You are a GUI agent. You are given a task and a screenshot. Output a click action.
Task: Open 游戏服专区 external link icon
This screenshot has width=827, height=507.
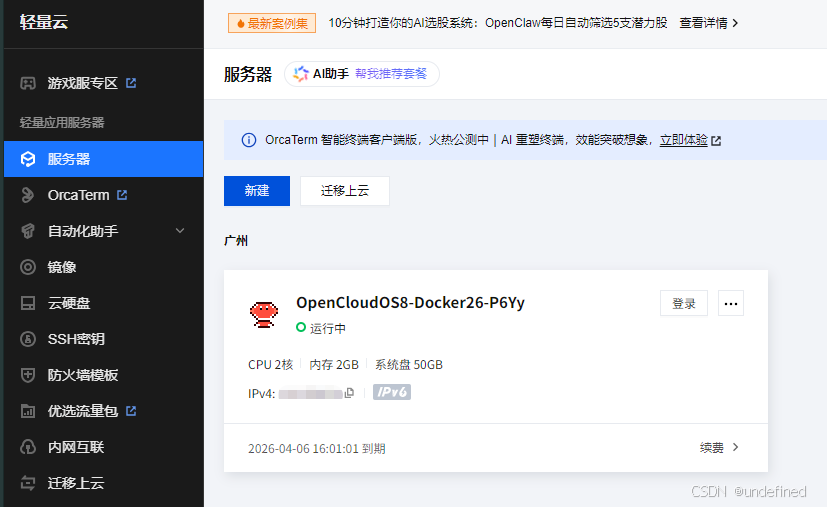pyautogui.click(x=131, y=83)
